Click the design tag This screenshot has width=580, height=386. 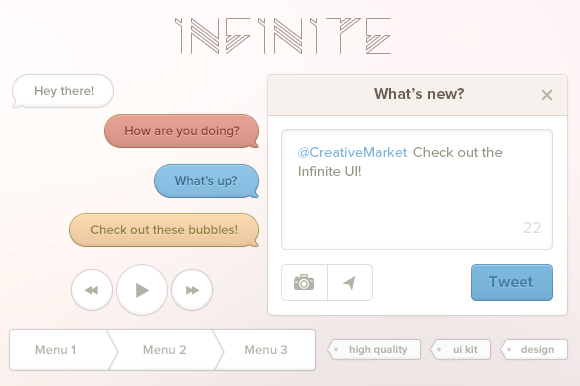[x=534, y=349]
